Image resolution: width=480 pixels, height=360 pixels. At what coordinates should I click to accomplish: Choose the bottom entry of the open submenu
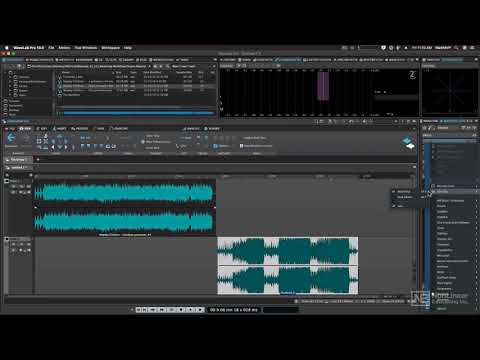(409, 206)
